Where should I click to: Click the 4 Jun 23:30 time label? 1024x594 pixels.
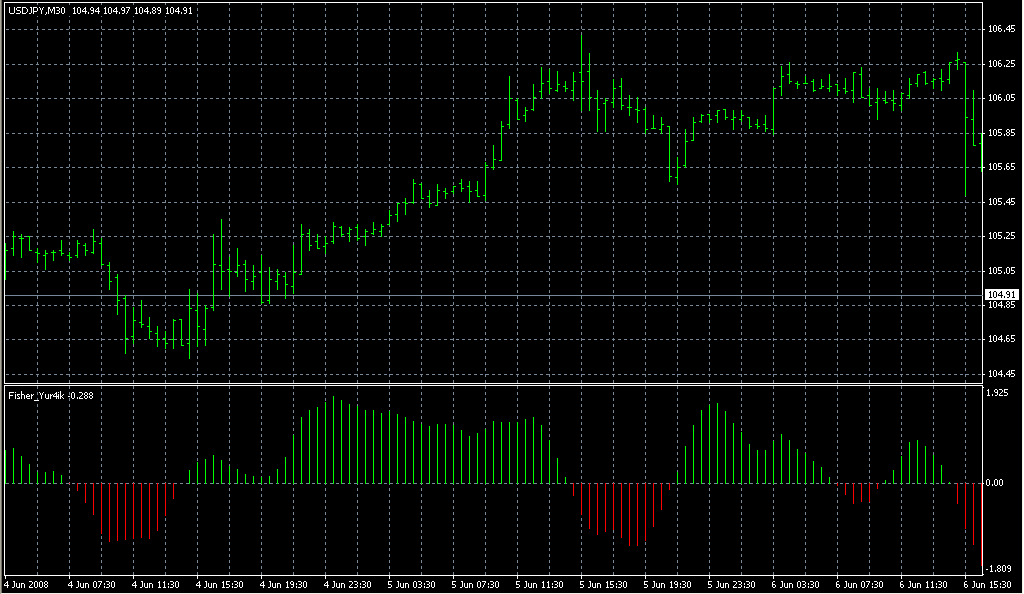347,585
